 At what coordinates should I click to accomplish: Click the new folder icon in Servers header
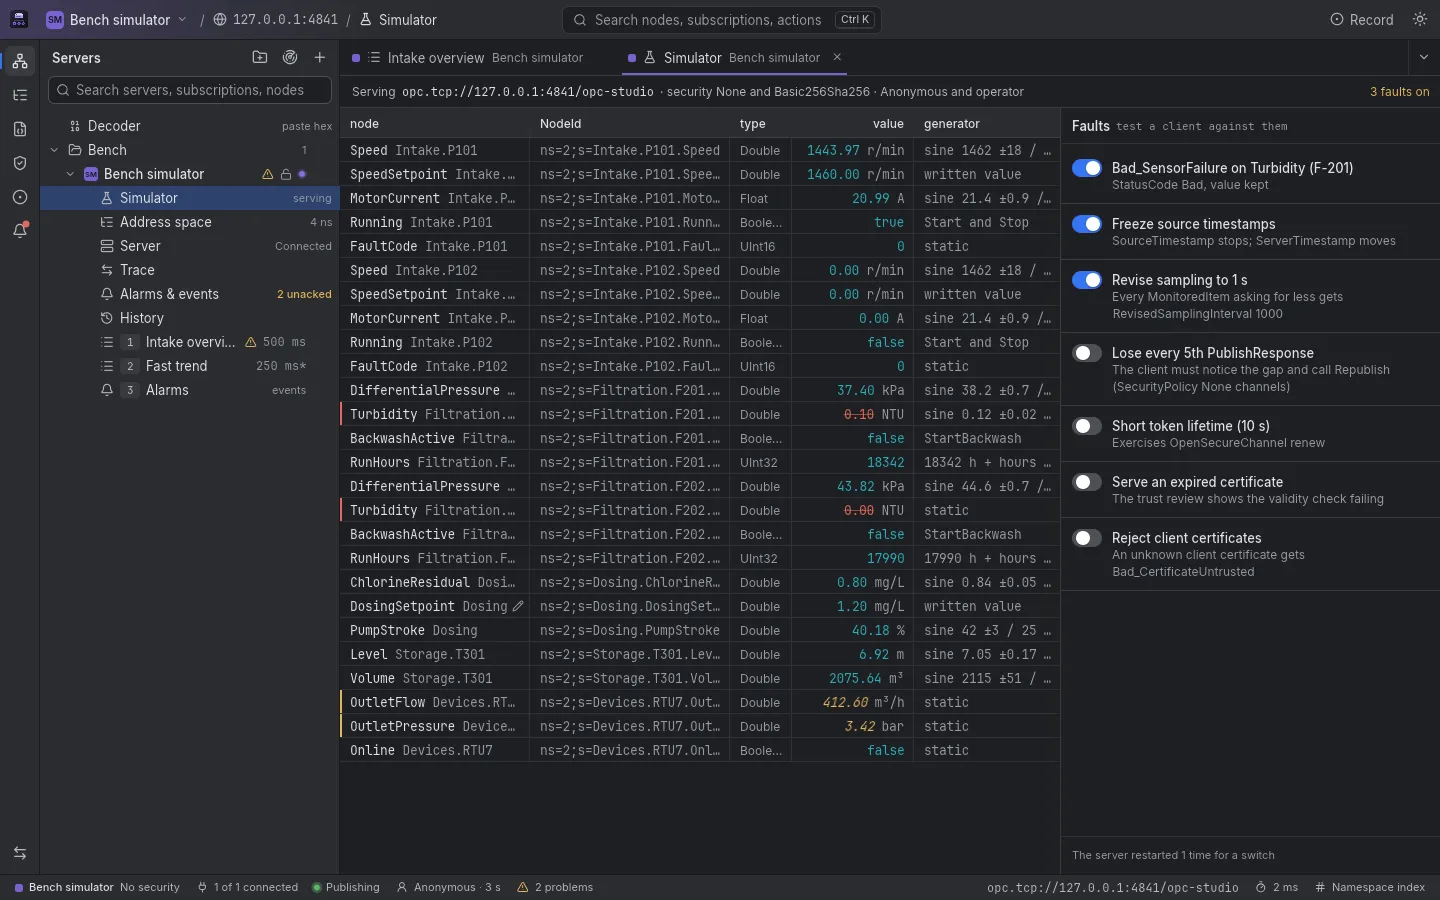coord(260,58)
